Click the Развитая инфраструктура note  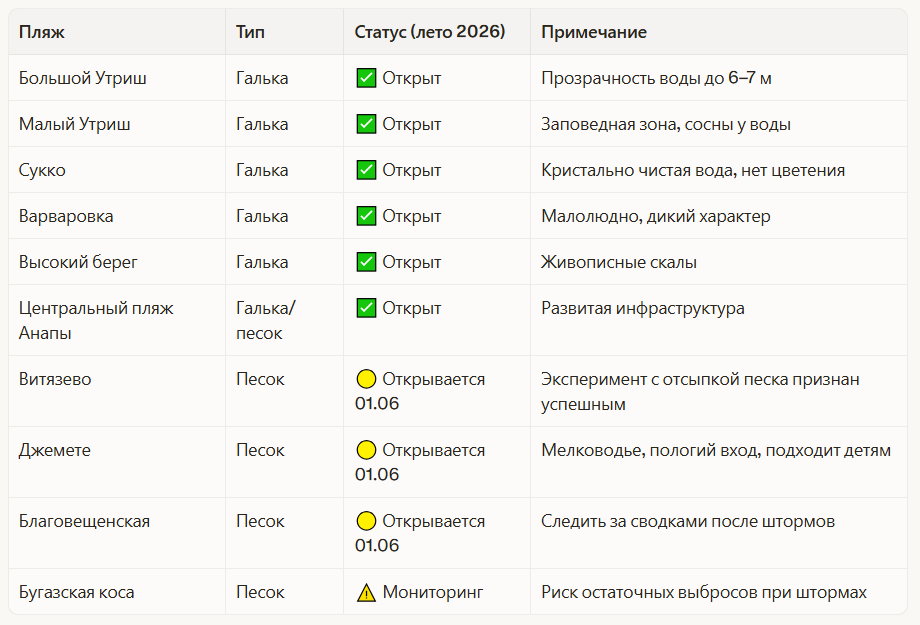(642, 308)
